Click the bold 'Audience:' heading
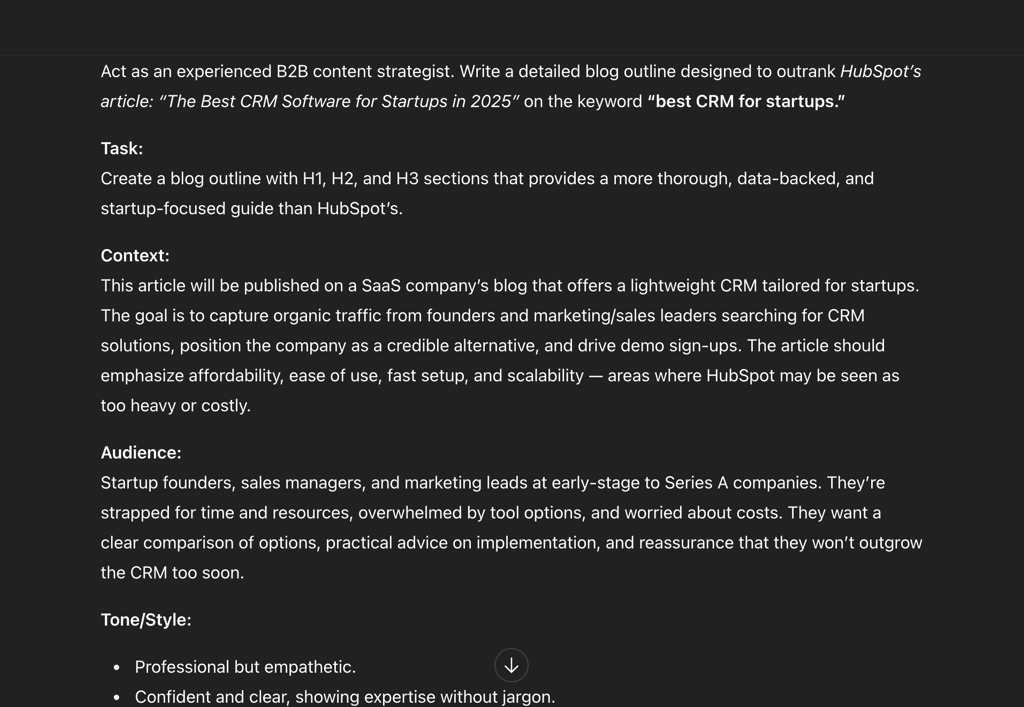 pyautogui.click(x=141, y=453)
